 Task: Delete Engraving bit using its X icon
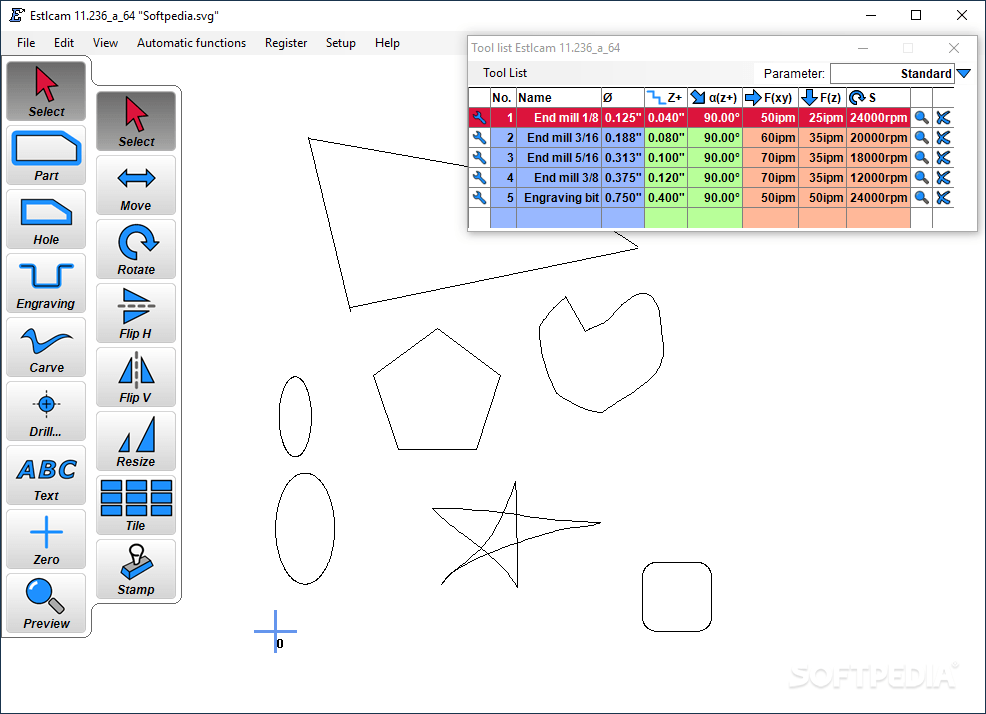click(942, 197)
